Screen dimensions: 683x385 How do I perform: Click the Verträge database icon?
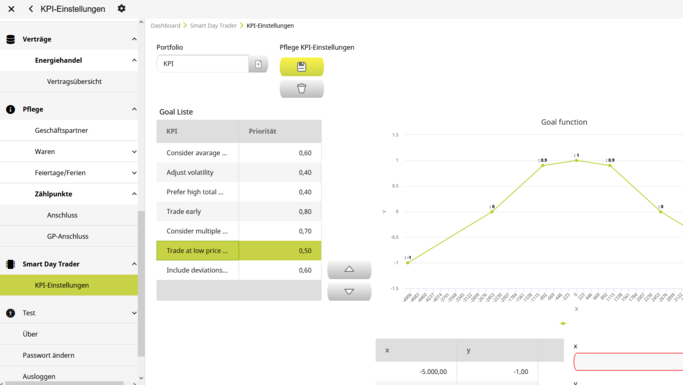(x=11, y=39)
